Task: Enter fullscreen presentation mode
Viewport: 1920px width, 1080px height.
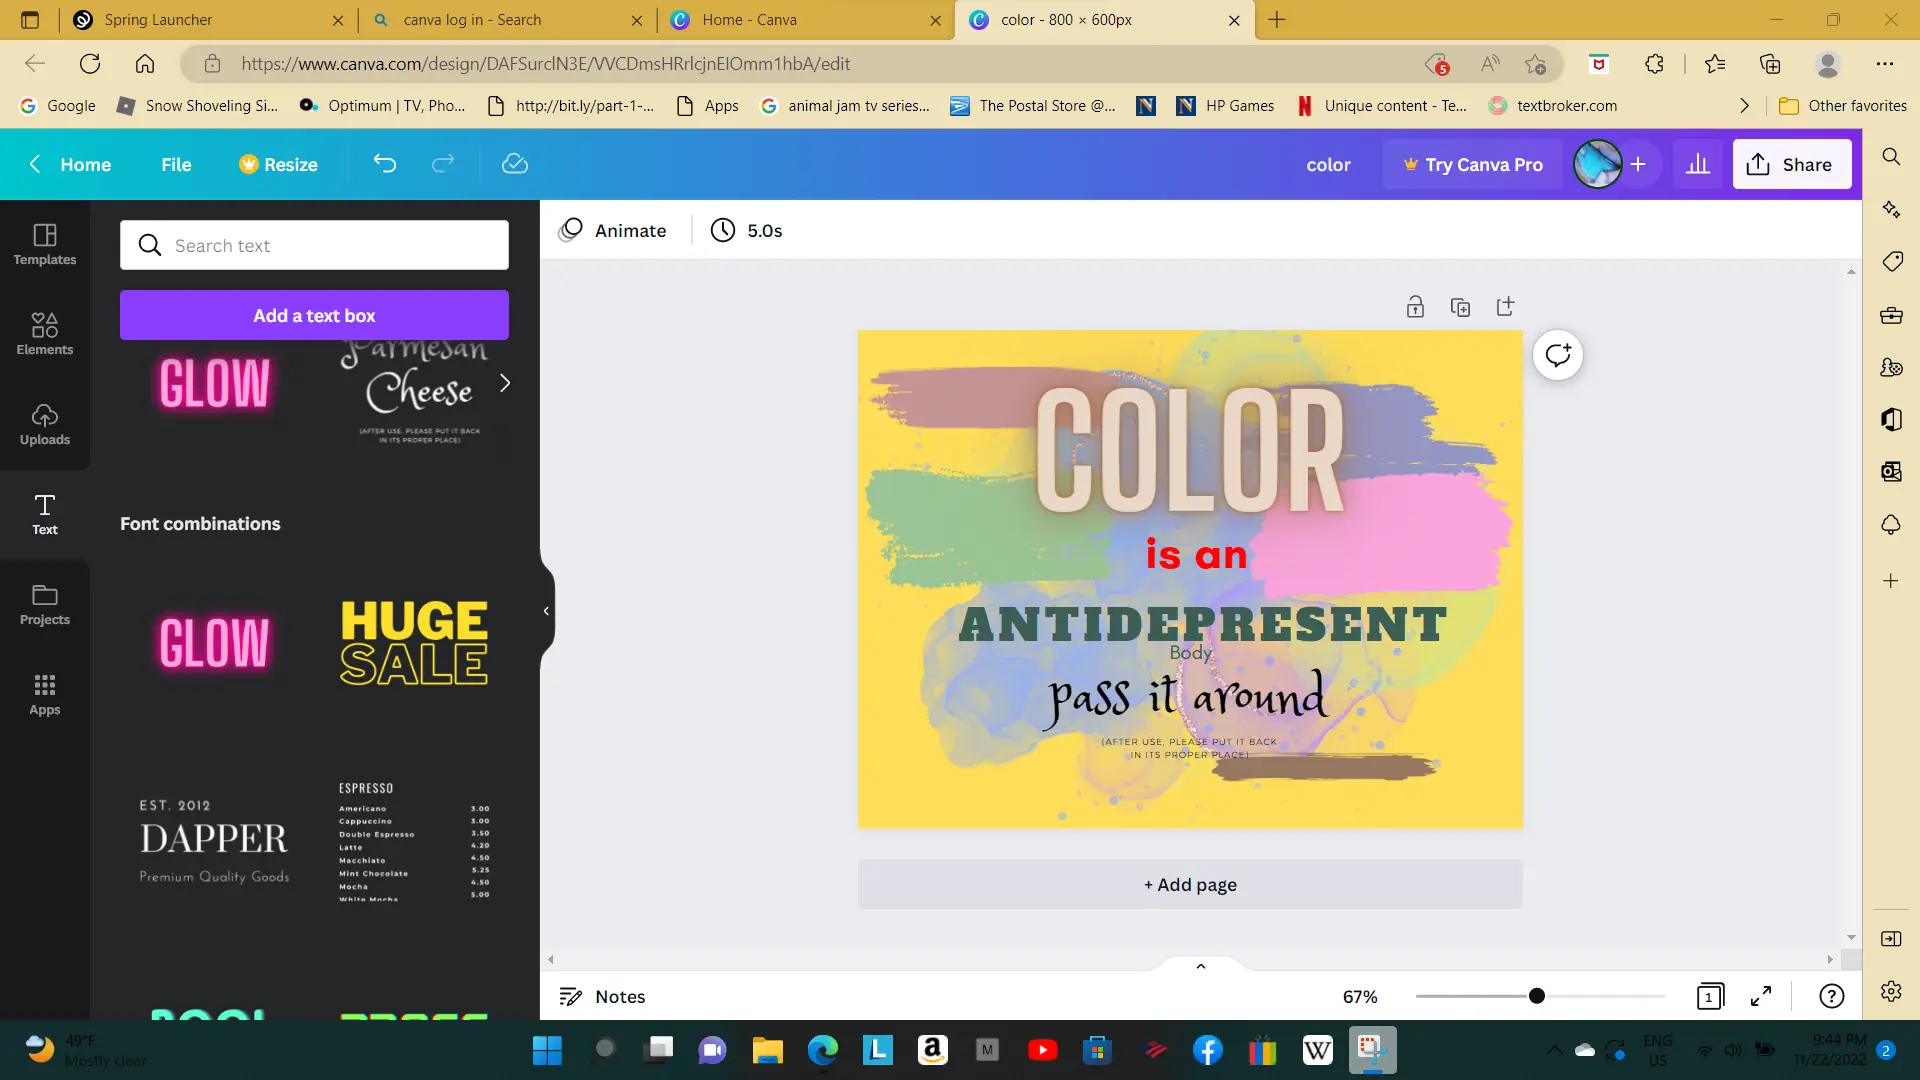Action: pyautogui.click(x=1761, y=996)
